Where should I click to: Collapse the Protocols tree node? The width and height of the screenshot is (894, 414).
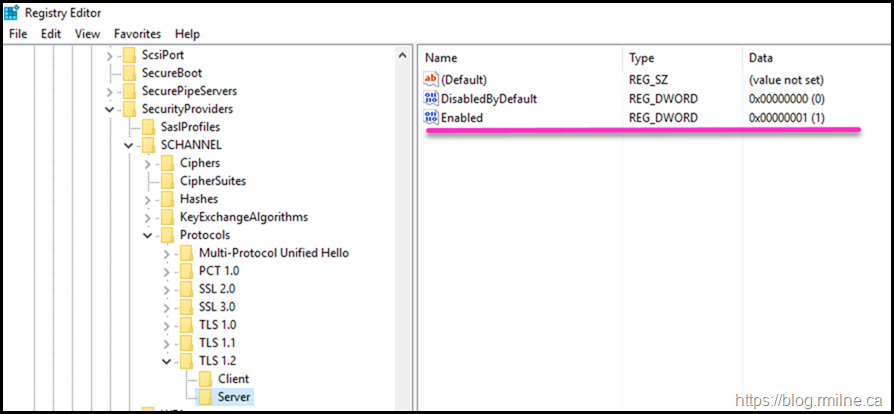(147, 235)
